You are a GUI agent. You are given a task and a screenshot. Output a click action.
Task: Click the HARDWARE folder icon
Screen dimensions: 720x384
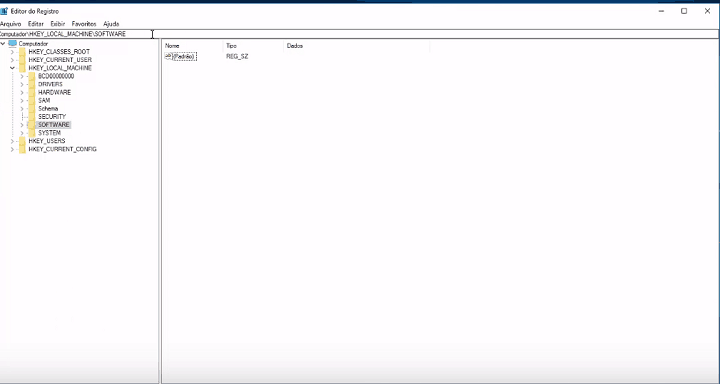(x=32, y=92)
